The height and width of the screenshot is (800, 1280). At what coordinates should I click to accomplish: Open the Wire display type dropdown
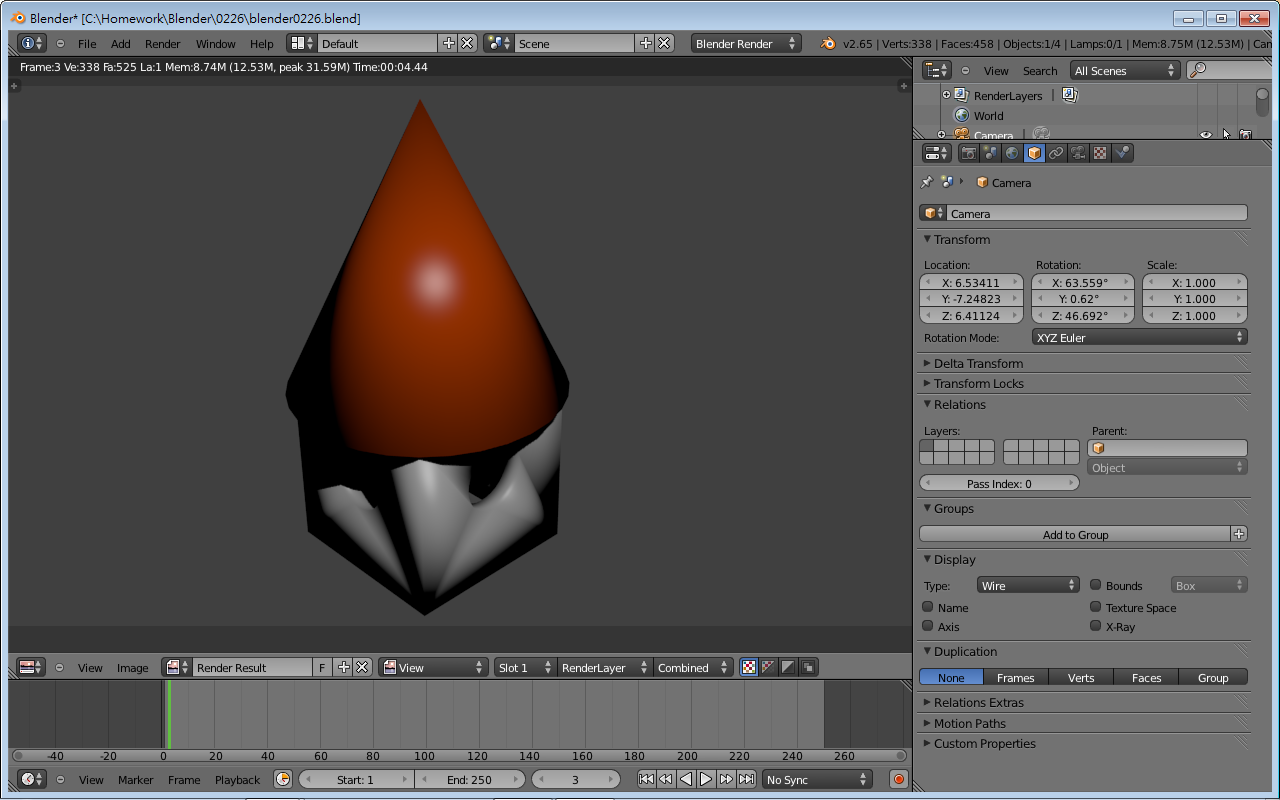click(1028, 585)
